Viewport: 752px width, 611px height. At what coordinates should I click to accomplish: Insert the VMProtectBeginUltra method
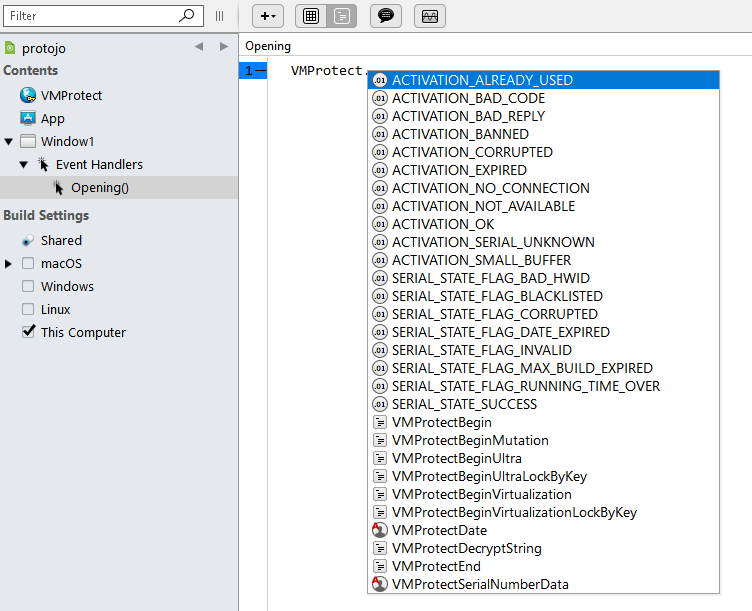[543, 458]
